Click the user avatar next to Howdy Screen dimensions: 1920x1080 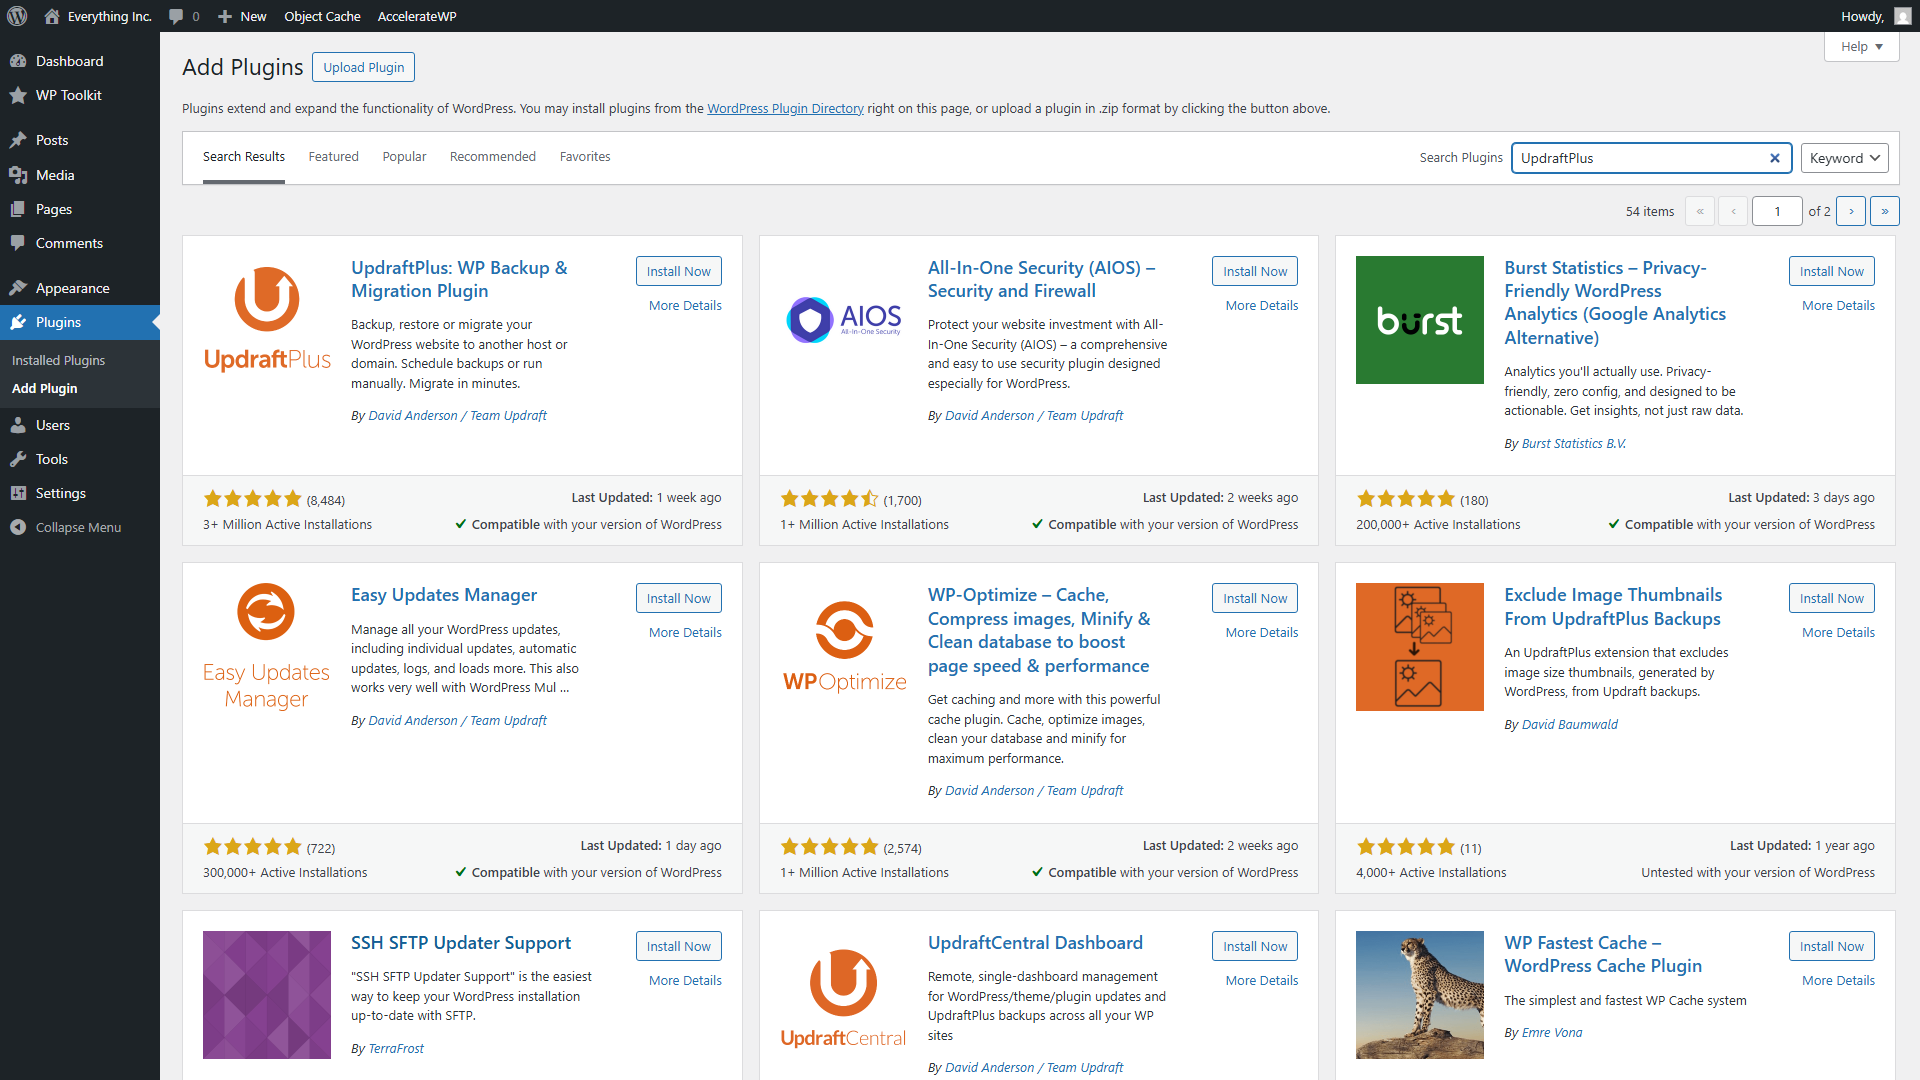point(1901,16)
